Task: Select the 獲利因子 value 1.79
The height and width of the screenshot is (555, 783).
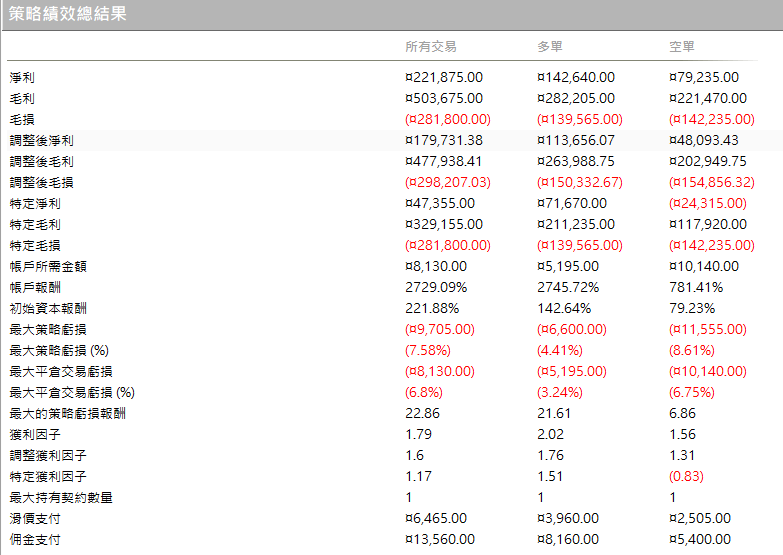Action: [x=418, y=434]
